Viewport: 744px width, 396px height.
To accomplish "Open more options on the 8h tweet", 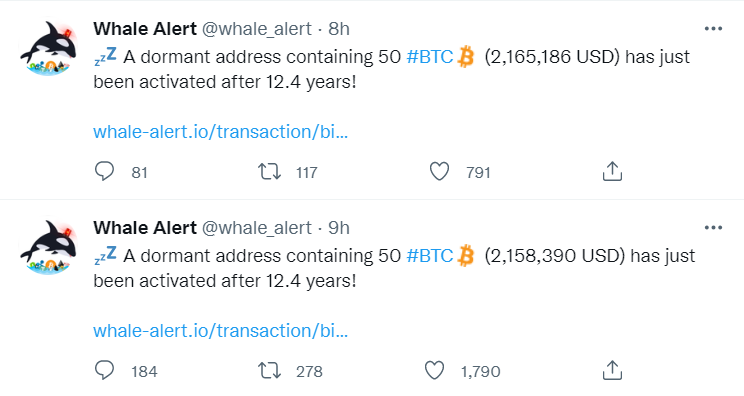I will point(713,29).
